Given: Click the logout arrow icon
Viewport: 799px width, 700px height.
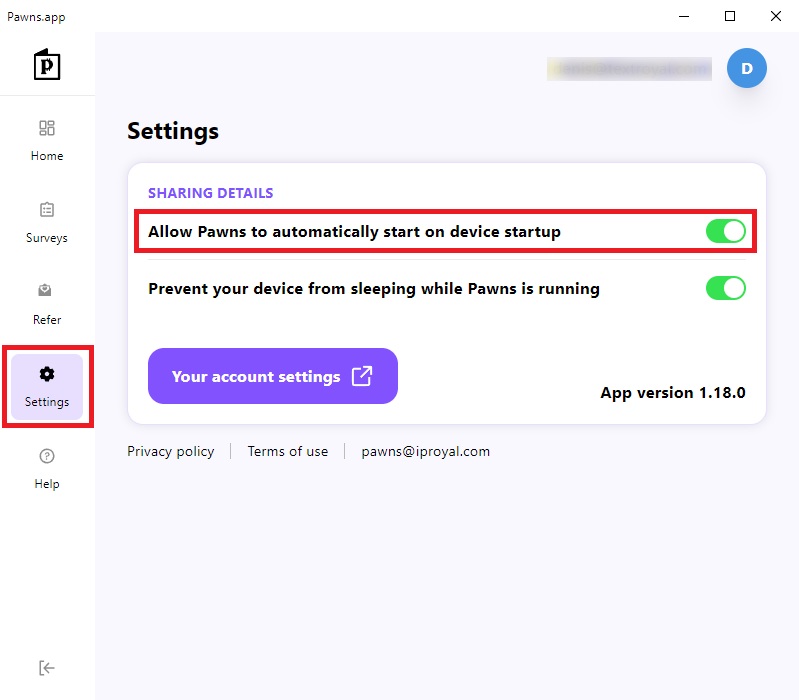Looking at the screenshot, I should pos(46,668).
